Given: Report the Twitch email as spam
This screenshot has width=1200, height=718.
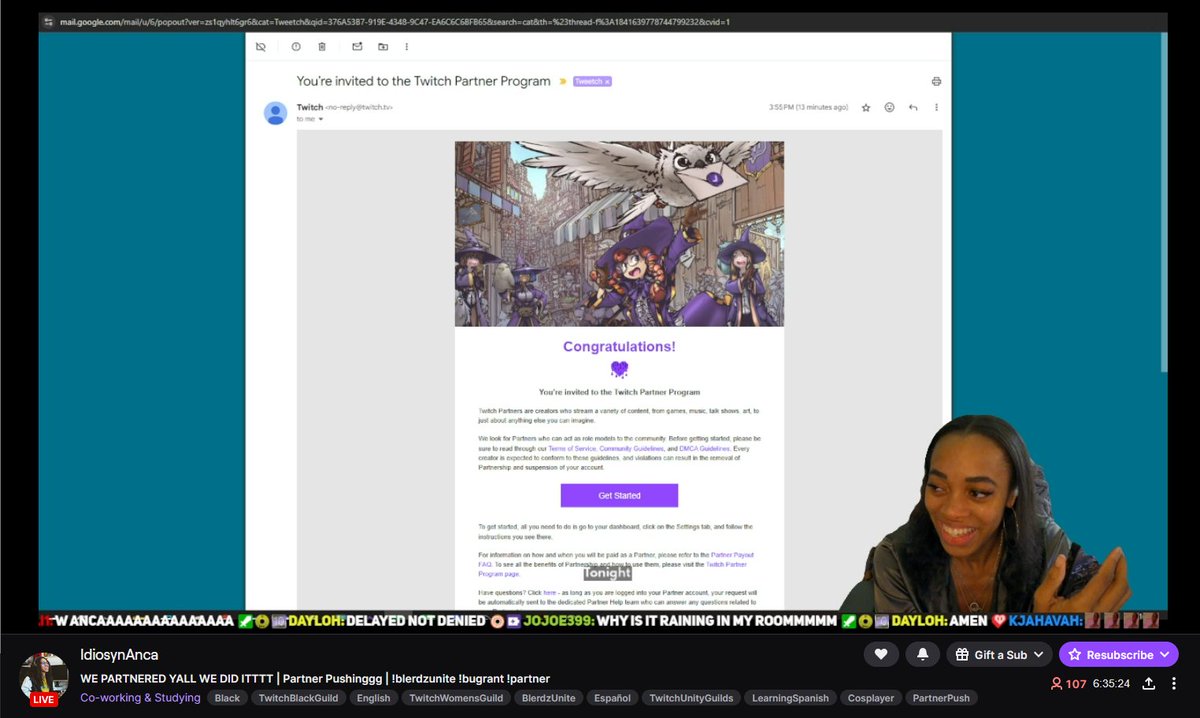Looking at the screenshot, I should point(296,46).
